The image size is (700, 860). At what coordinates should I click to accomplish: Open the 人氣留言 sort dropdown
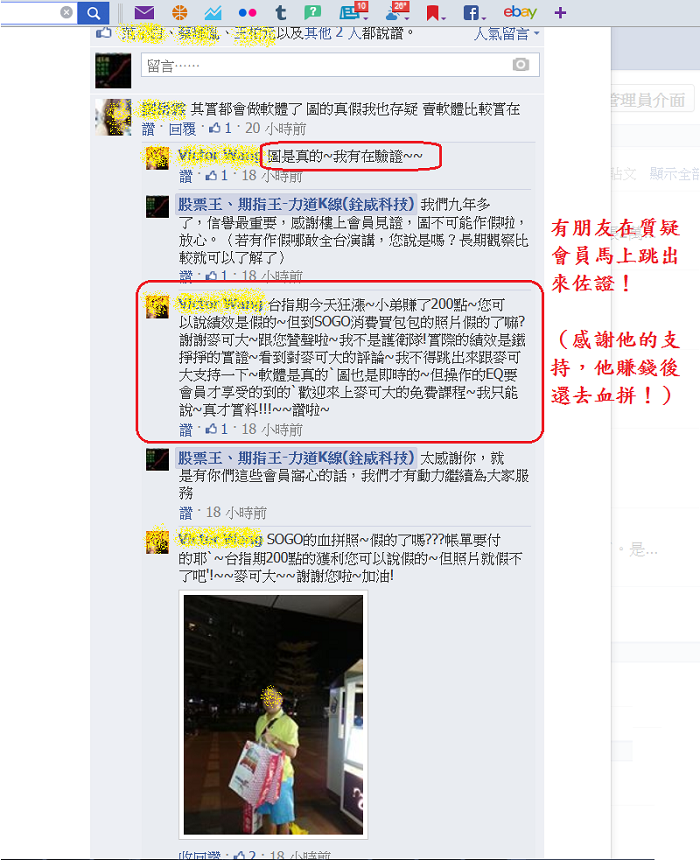click(x=506, y=33)
